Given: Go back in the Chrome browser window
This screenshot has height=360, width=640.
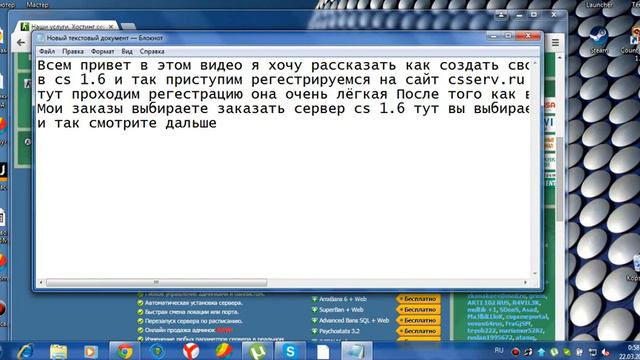Looking at the screenshot, I should 21,42.
